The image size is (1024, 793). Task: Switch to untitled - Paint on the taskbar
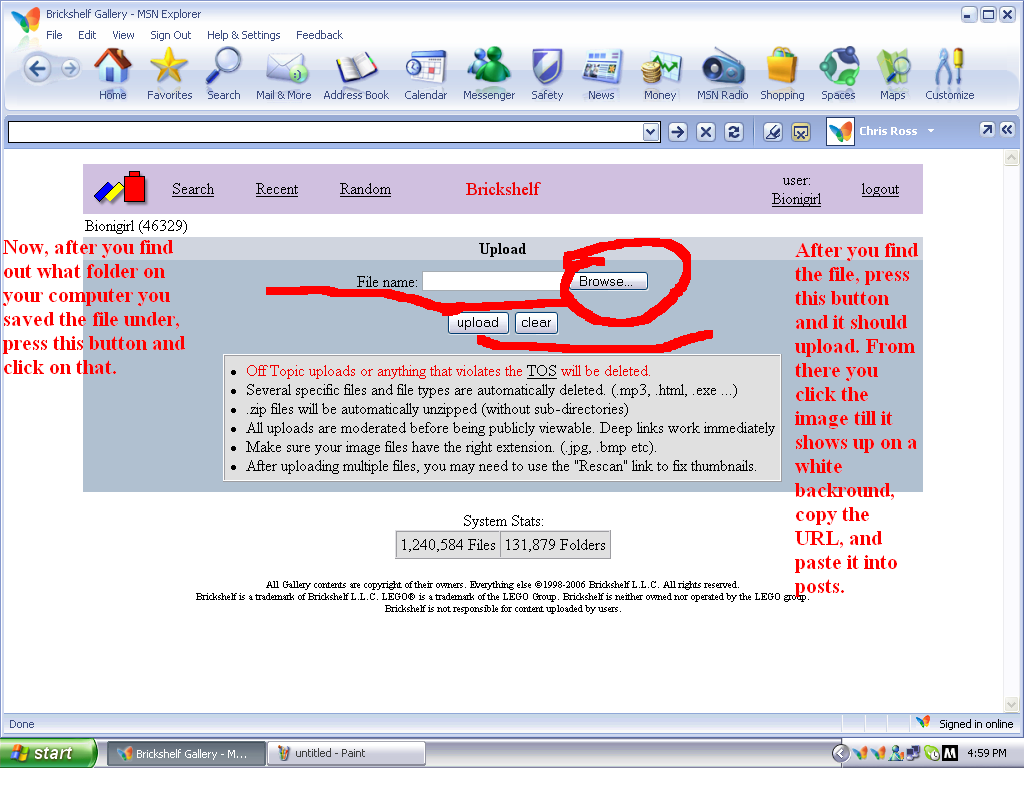tap(346, 753)
